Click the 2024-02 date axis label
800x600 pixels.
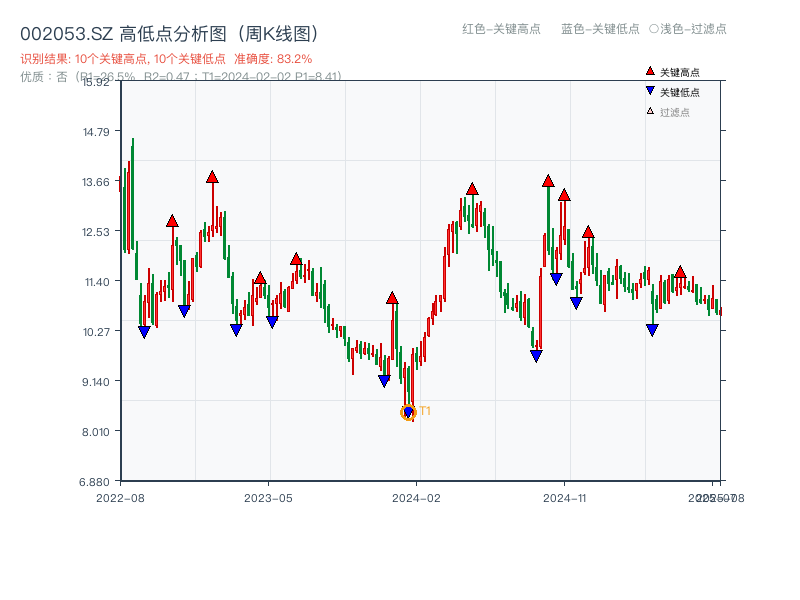pyautogui.click(x=416, y=498)
